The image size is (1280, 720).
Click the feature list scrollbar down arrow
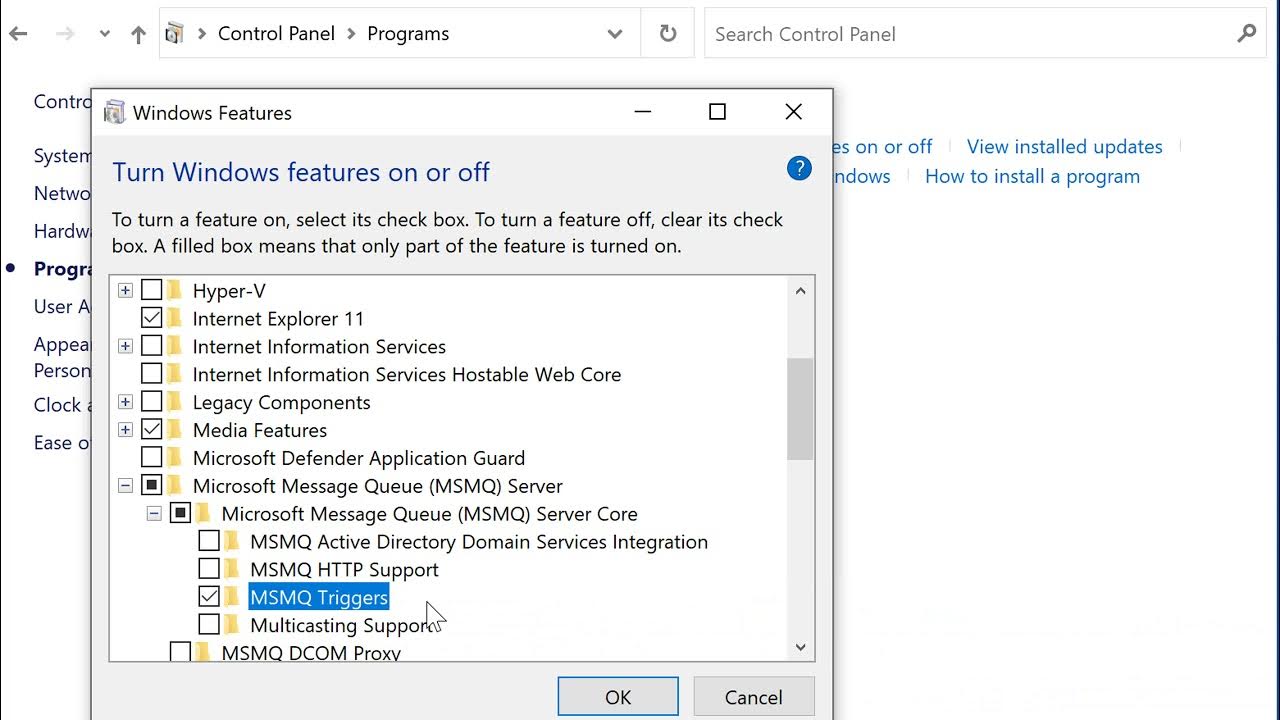click(x=800, y=647)
